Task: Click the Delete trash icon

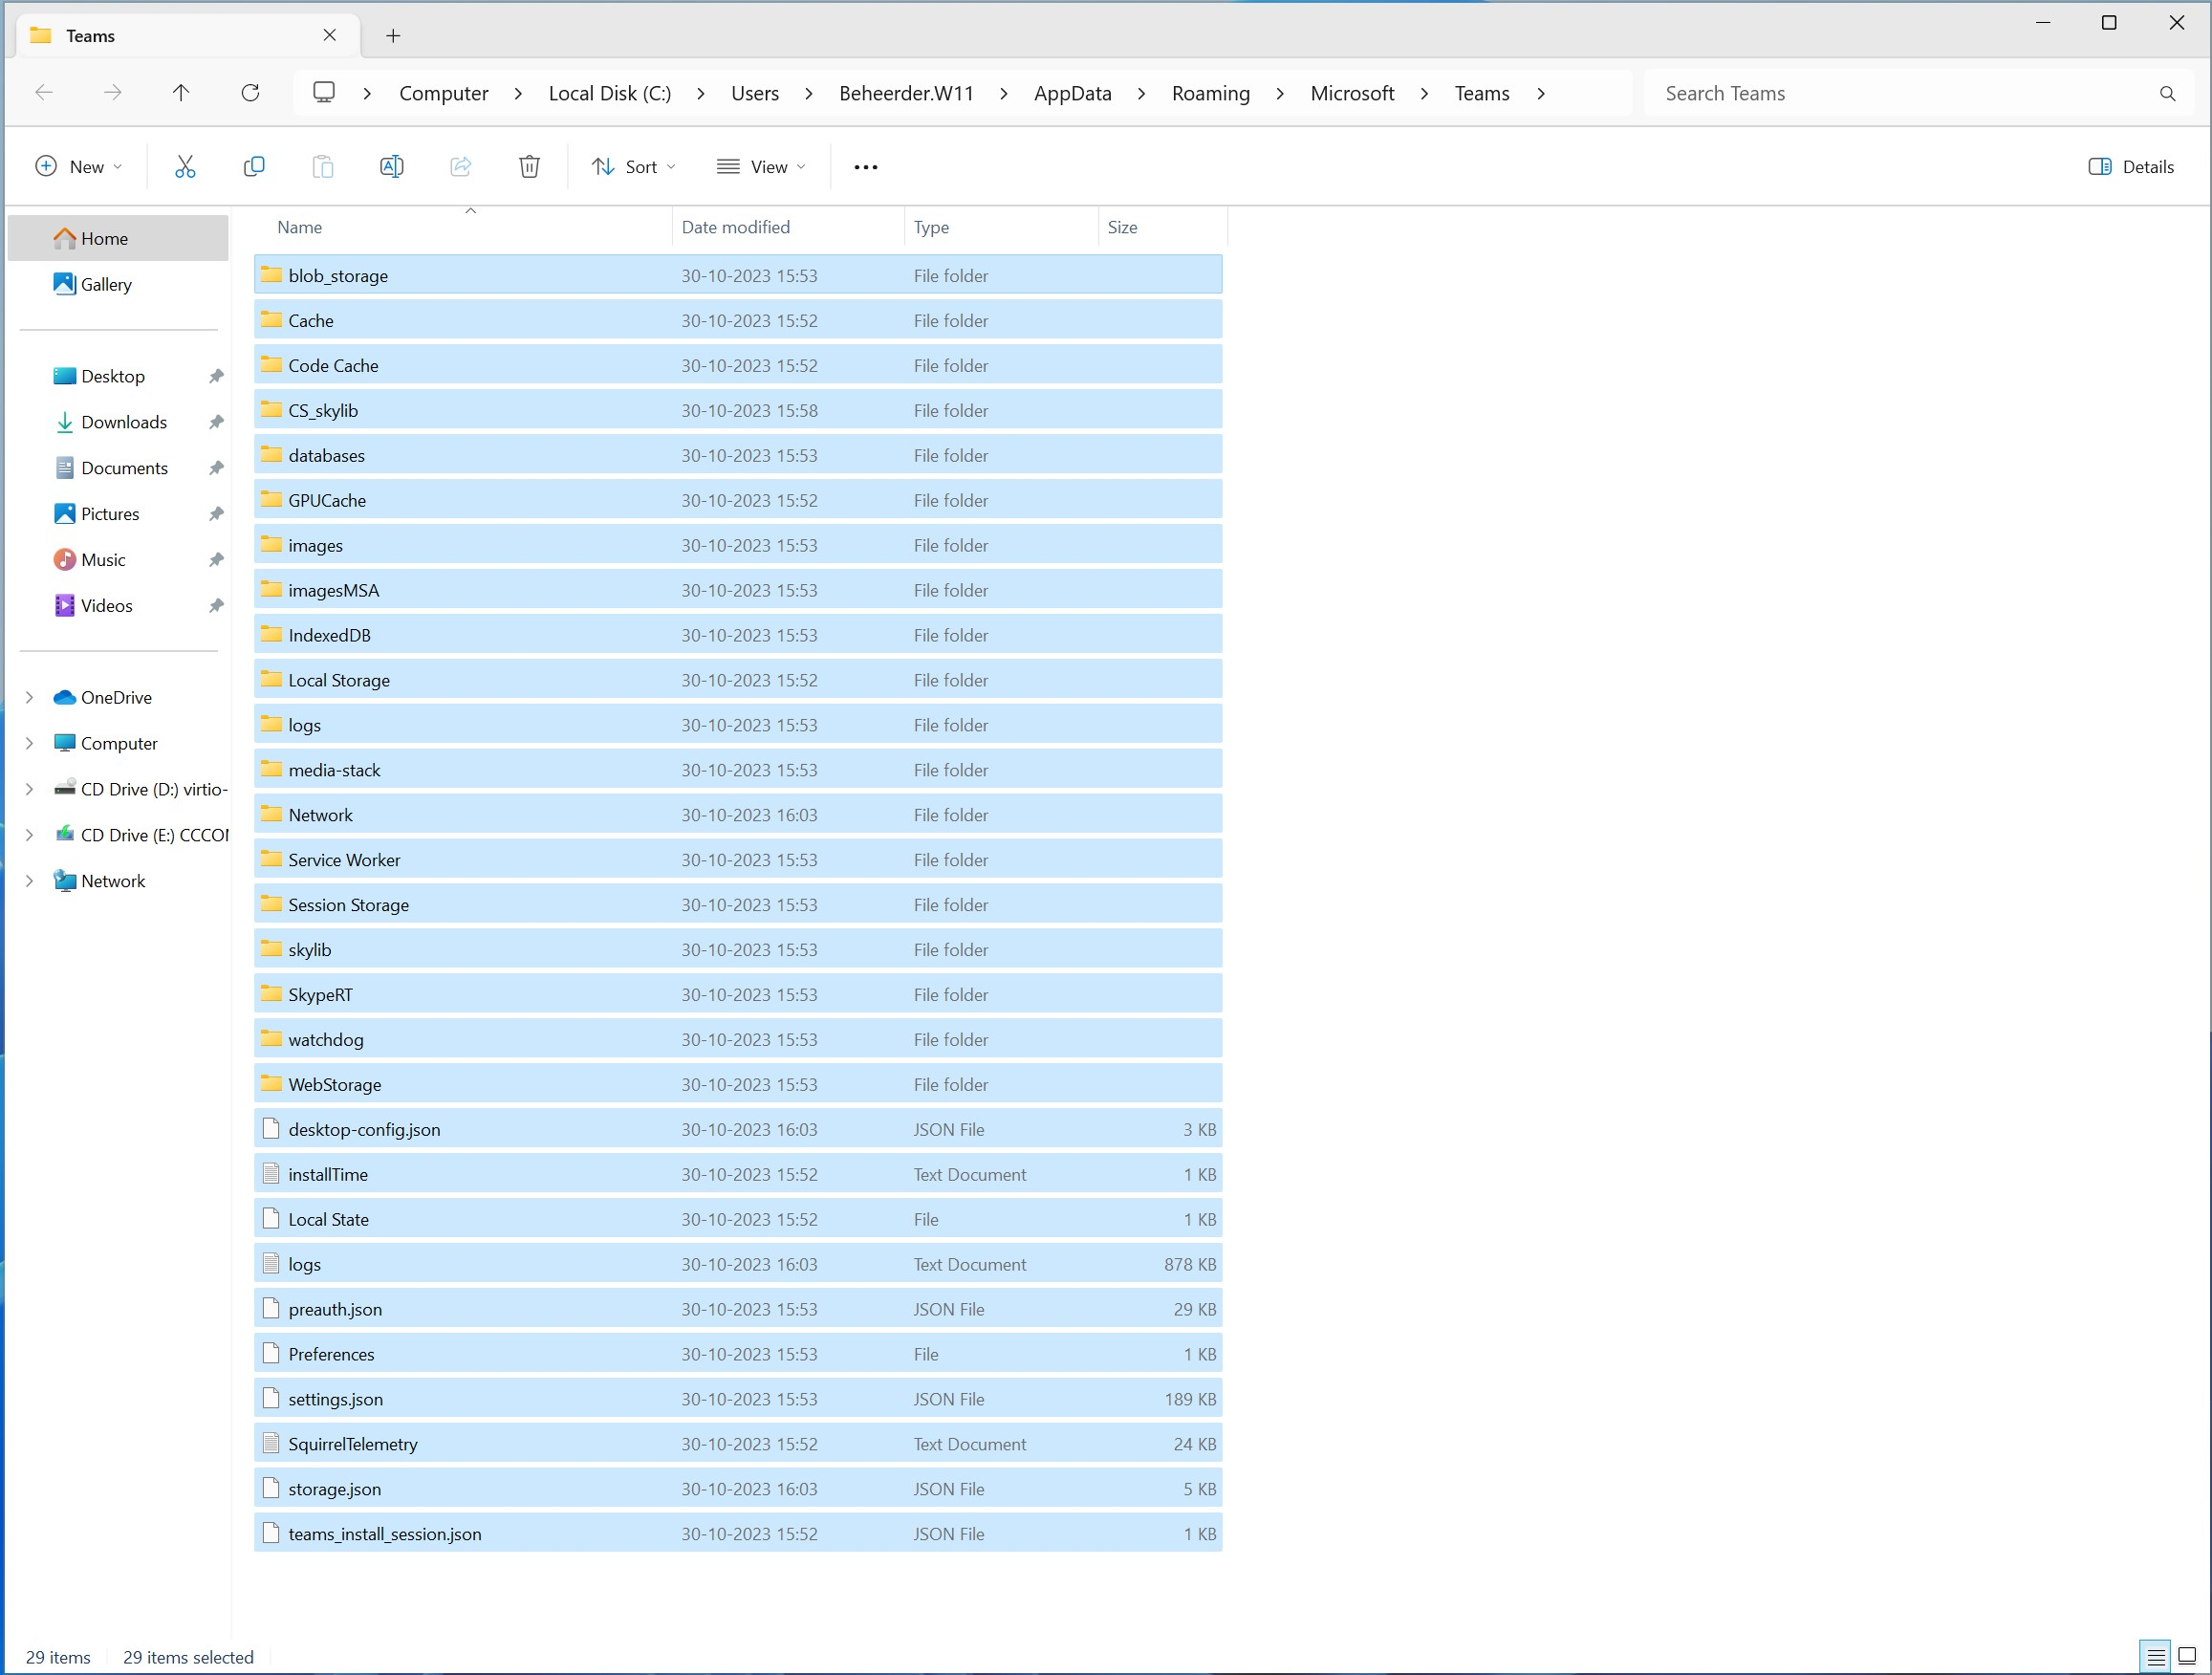Action: (530, 167)
